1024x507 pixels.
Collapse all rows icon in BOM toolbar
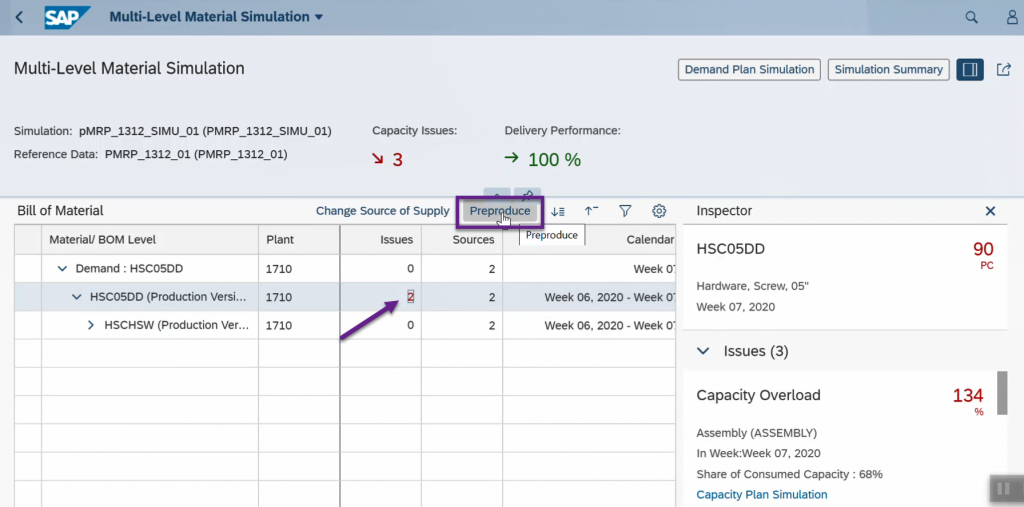pos(591,211)
